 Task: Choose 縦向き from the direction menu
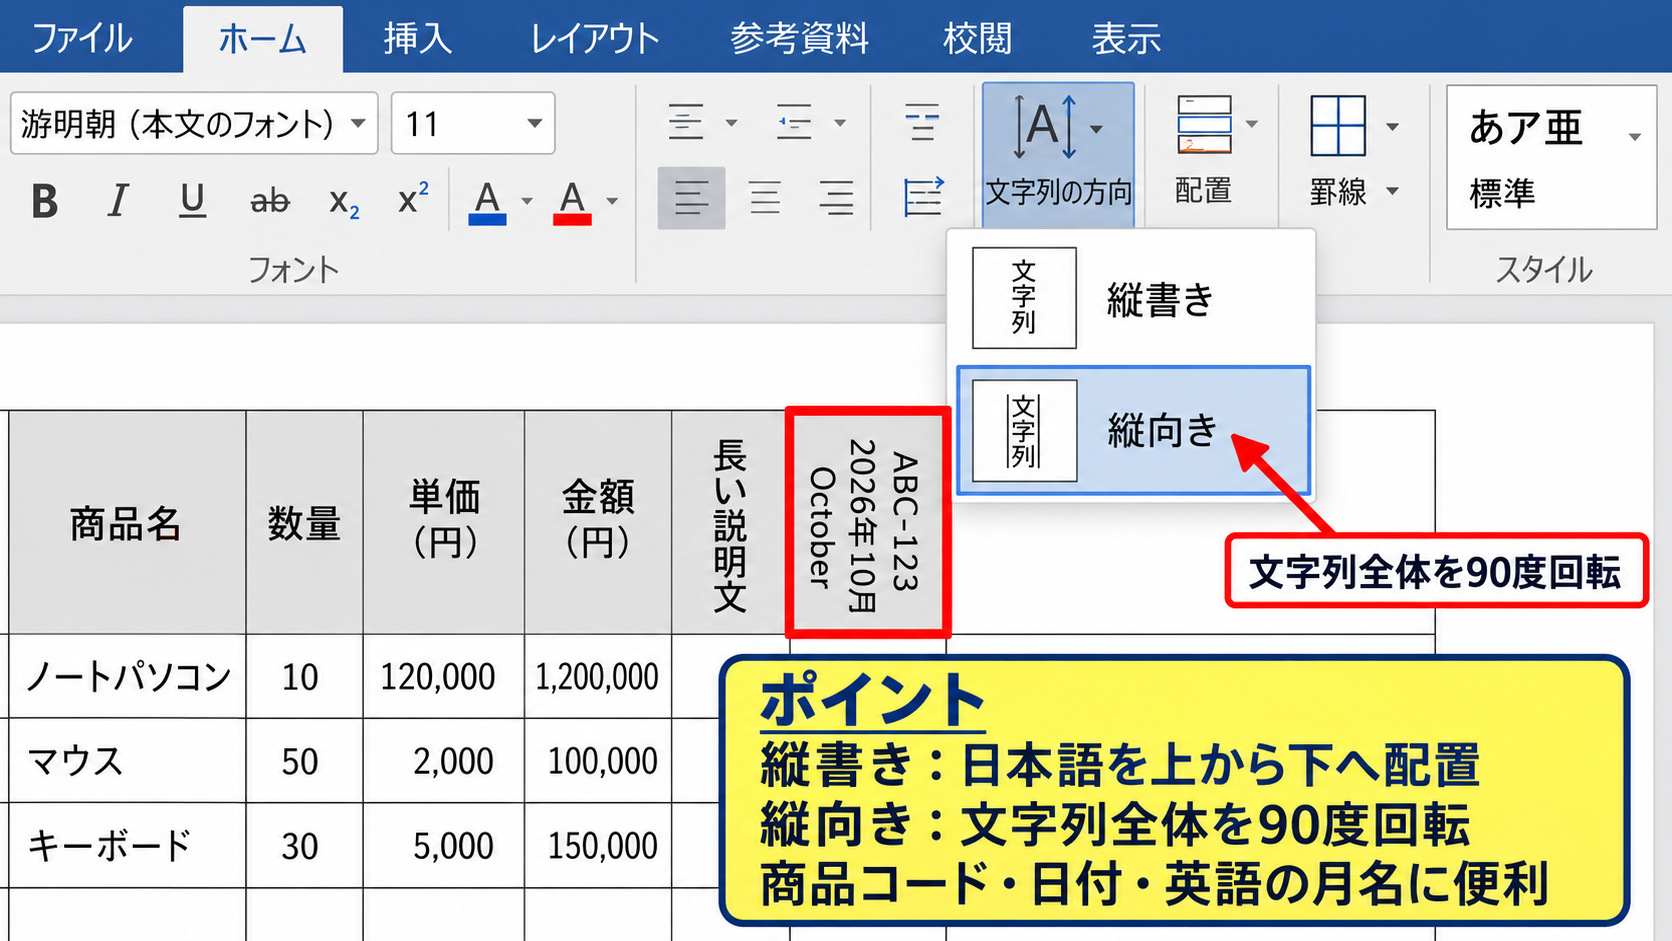click(1133, 430)
